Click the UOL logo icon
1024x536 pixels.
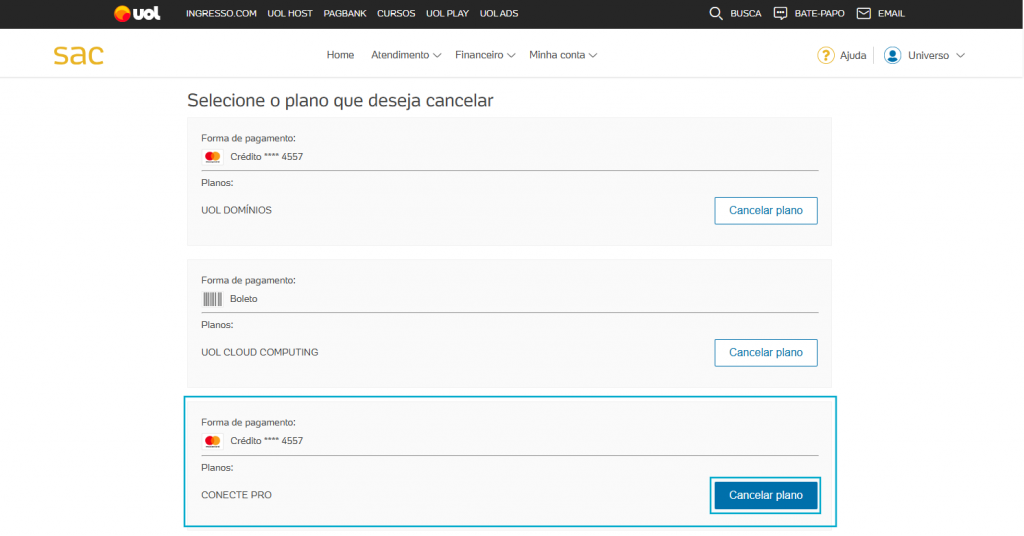[137, 14]
